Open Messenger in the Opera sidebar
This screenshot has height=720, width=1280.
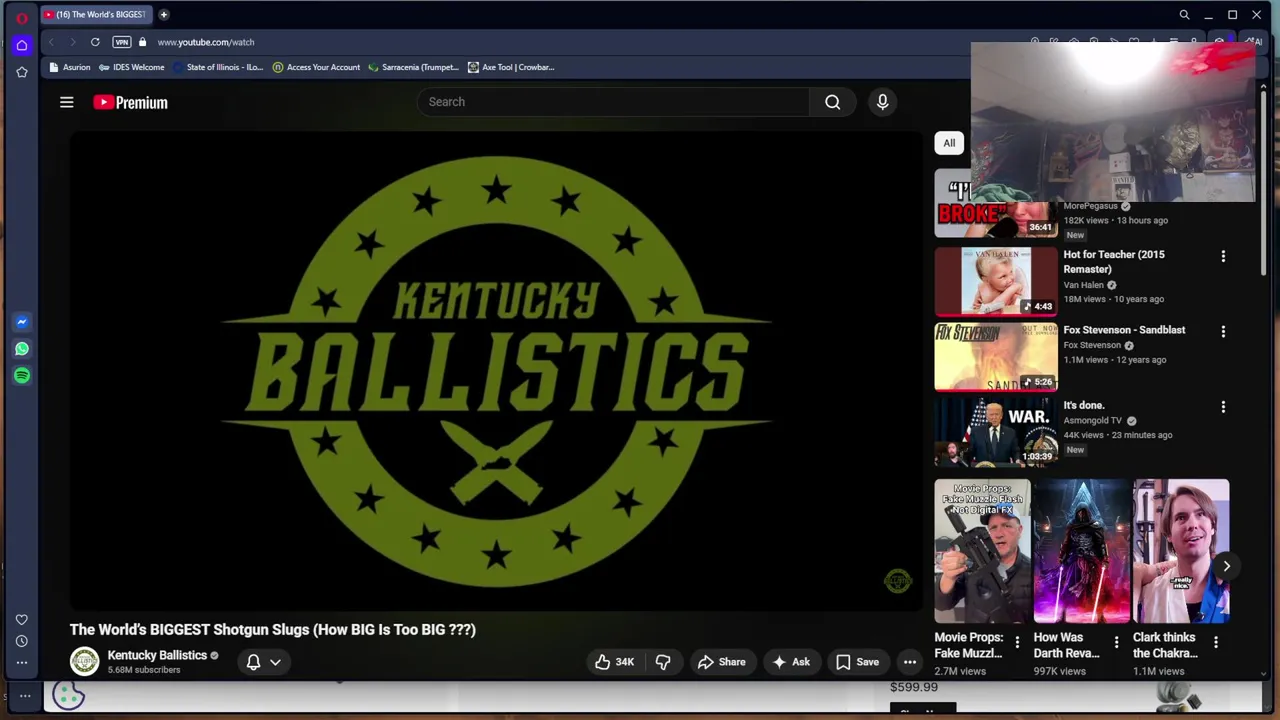[22, 322]
